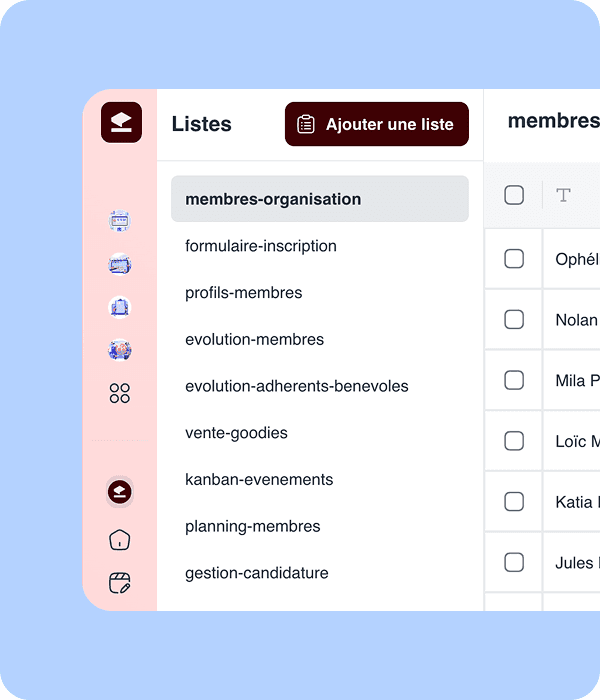Open the first round app icon in sidebar
This screenshot has width=600, height=700.
click(120, 221)
